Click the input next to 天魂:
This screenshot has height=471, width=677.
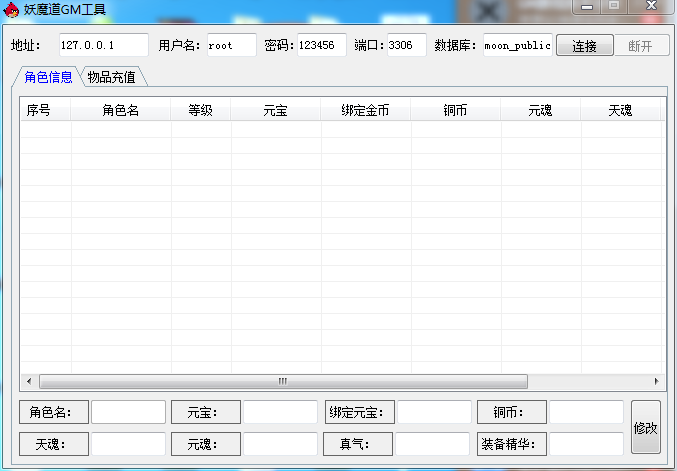click(x=128, y=444)
